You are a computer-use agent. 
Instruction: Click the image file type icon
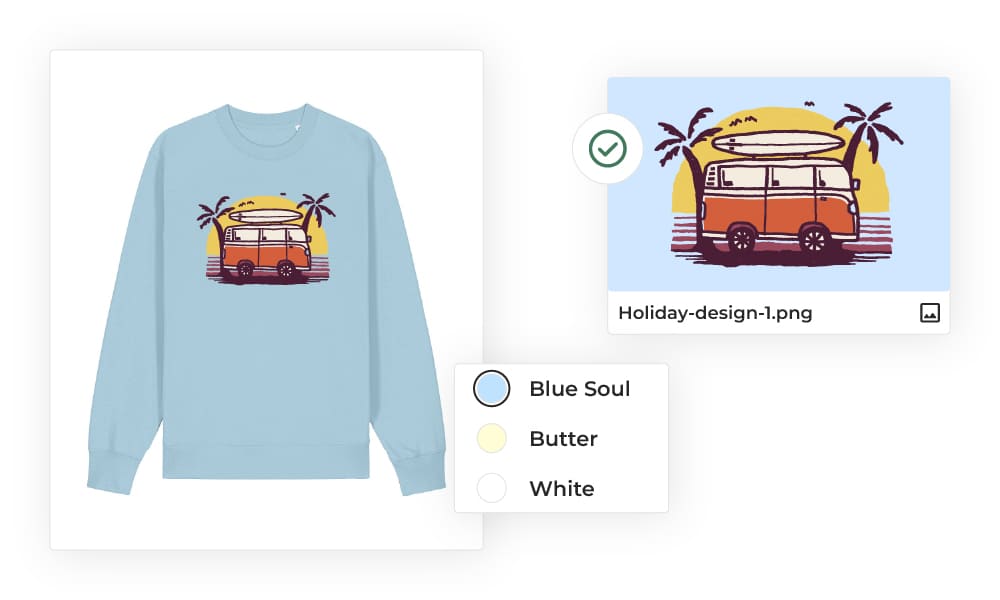[930, 312]
